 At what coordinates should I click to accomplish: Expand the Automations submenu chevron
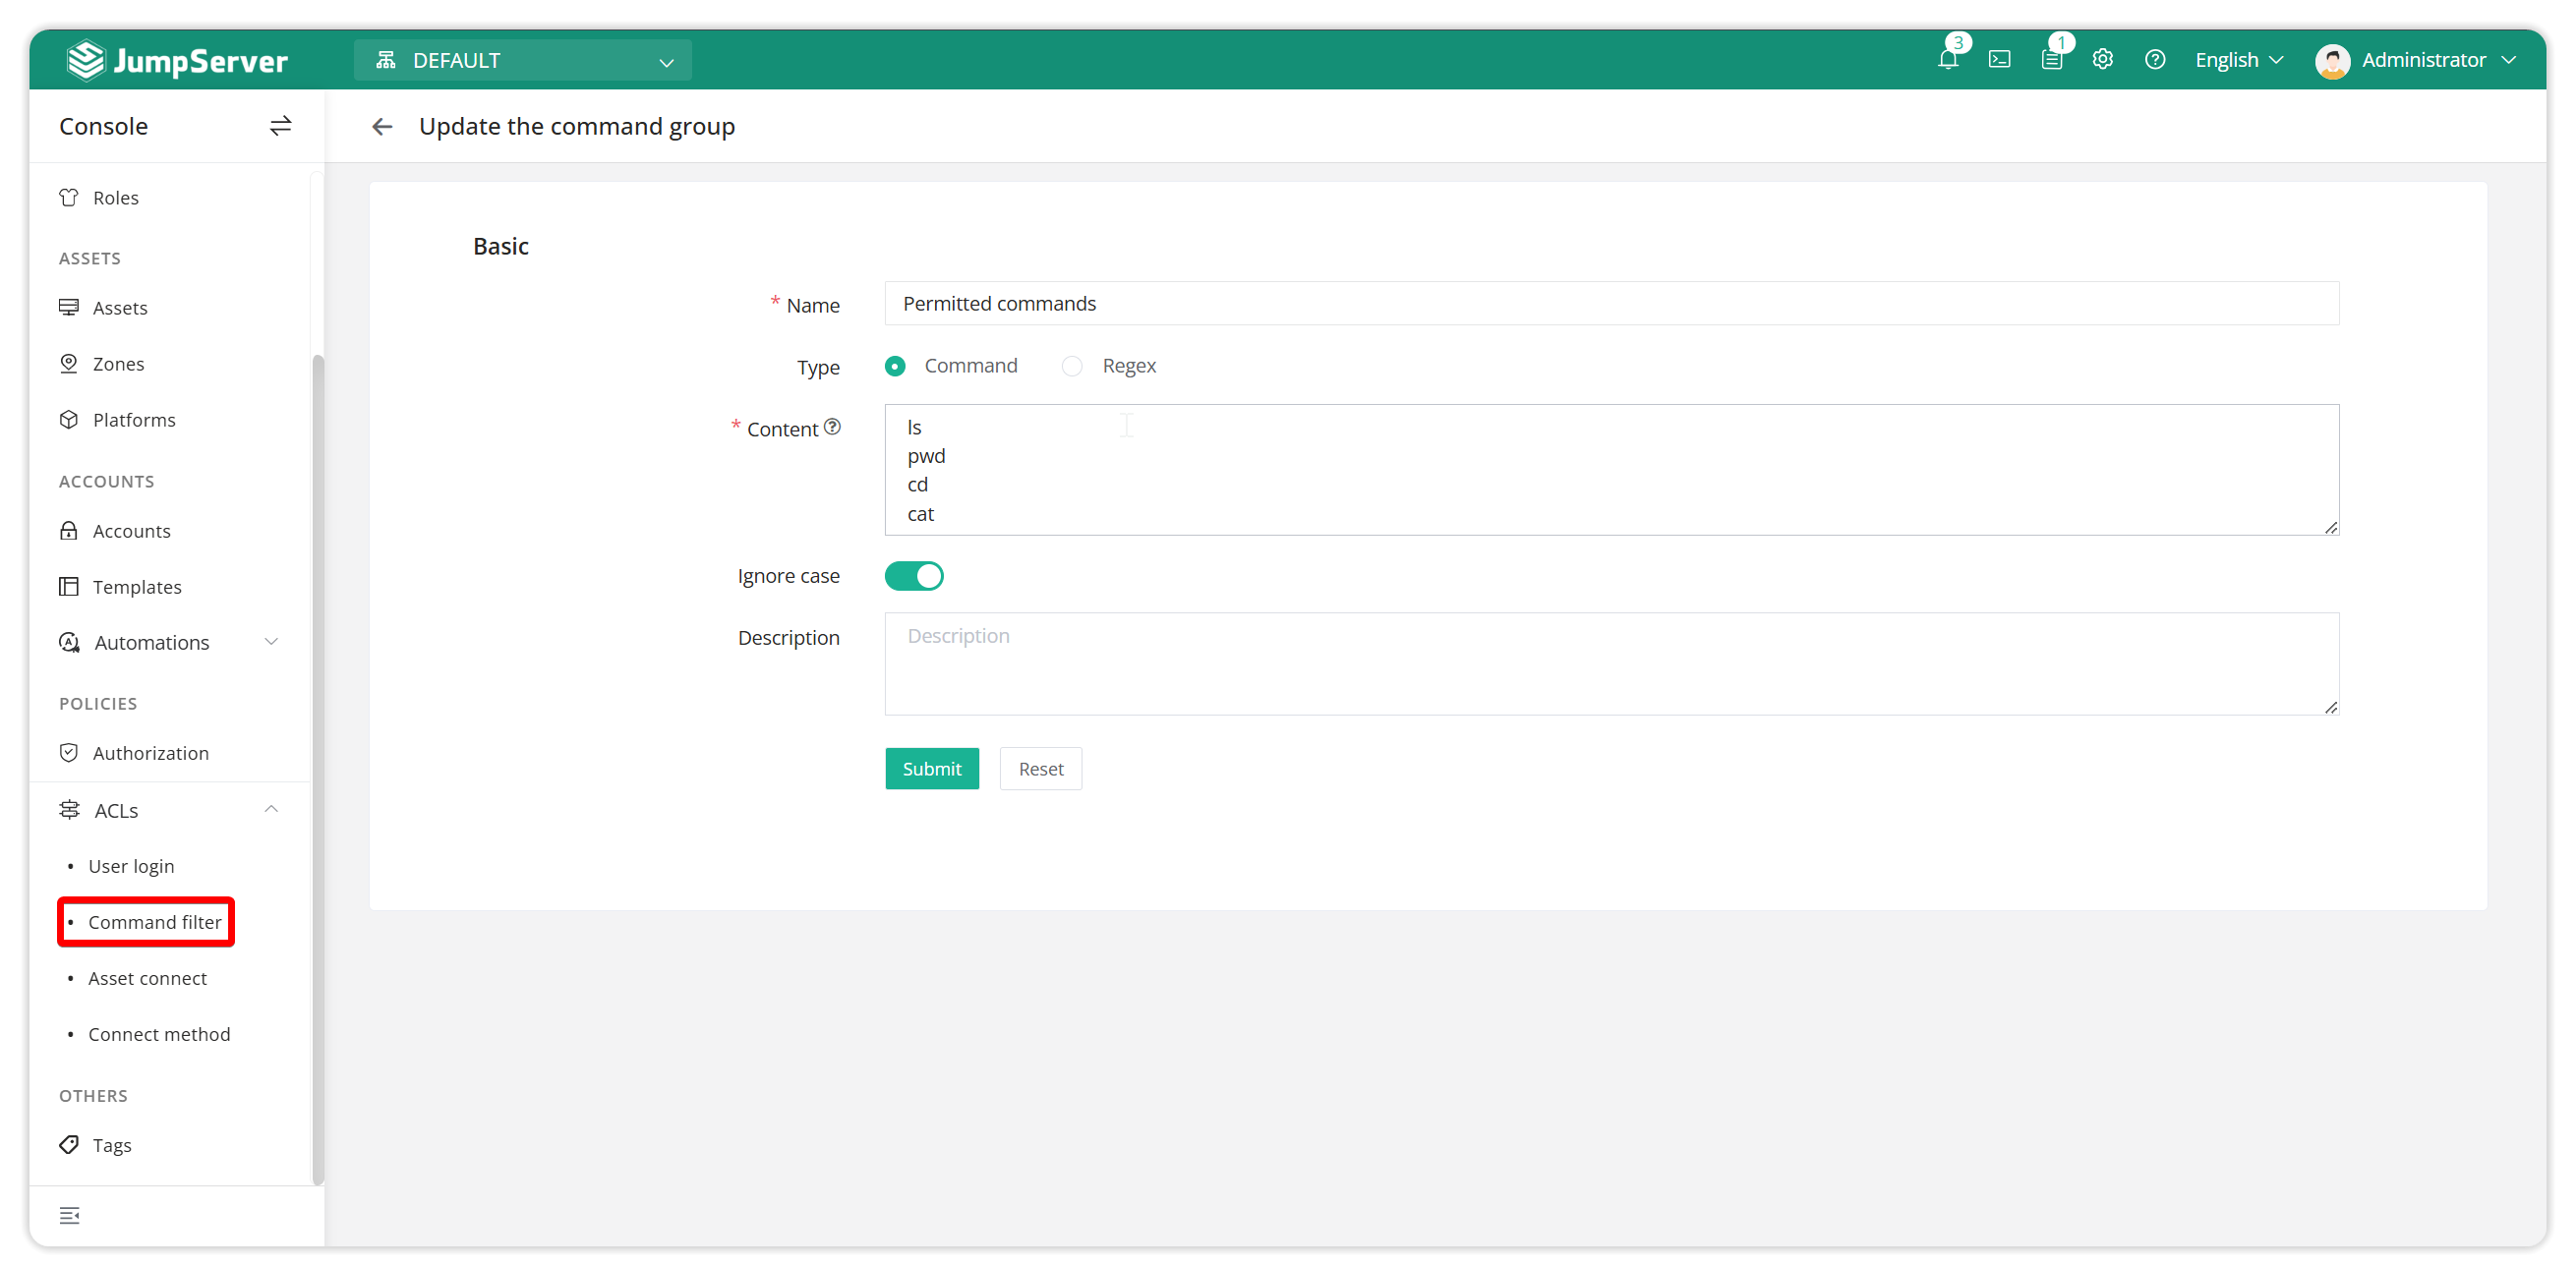(271, 641)
